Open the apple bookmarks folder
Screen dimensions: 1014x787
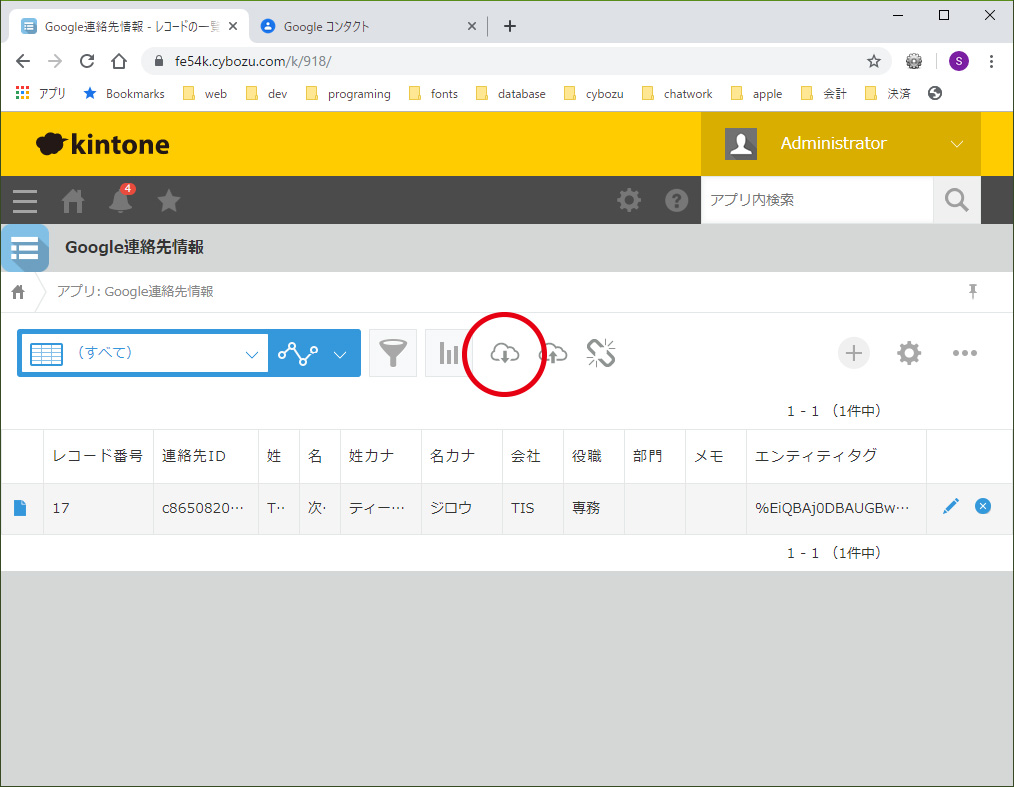(757, 94)
